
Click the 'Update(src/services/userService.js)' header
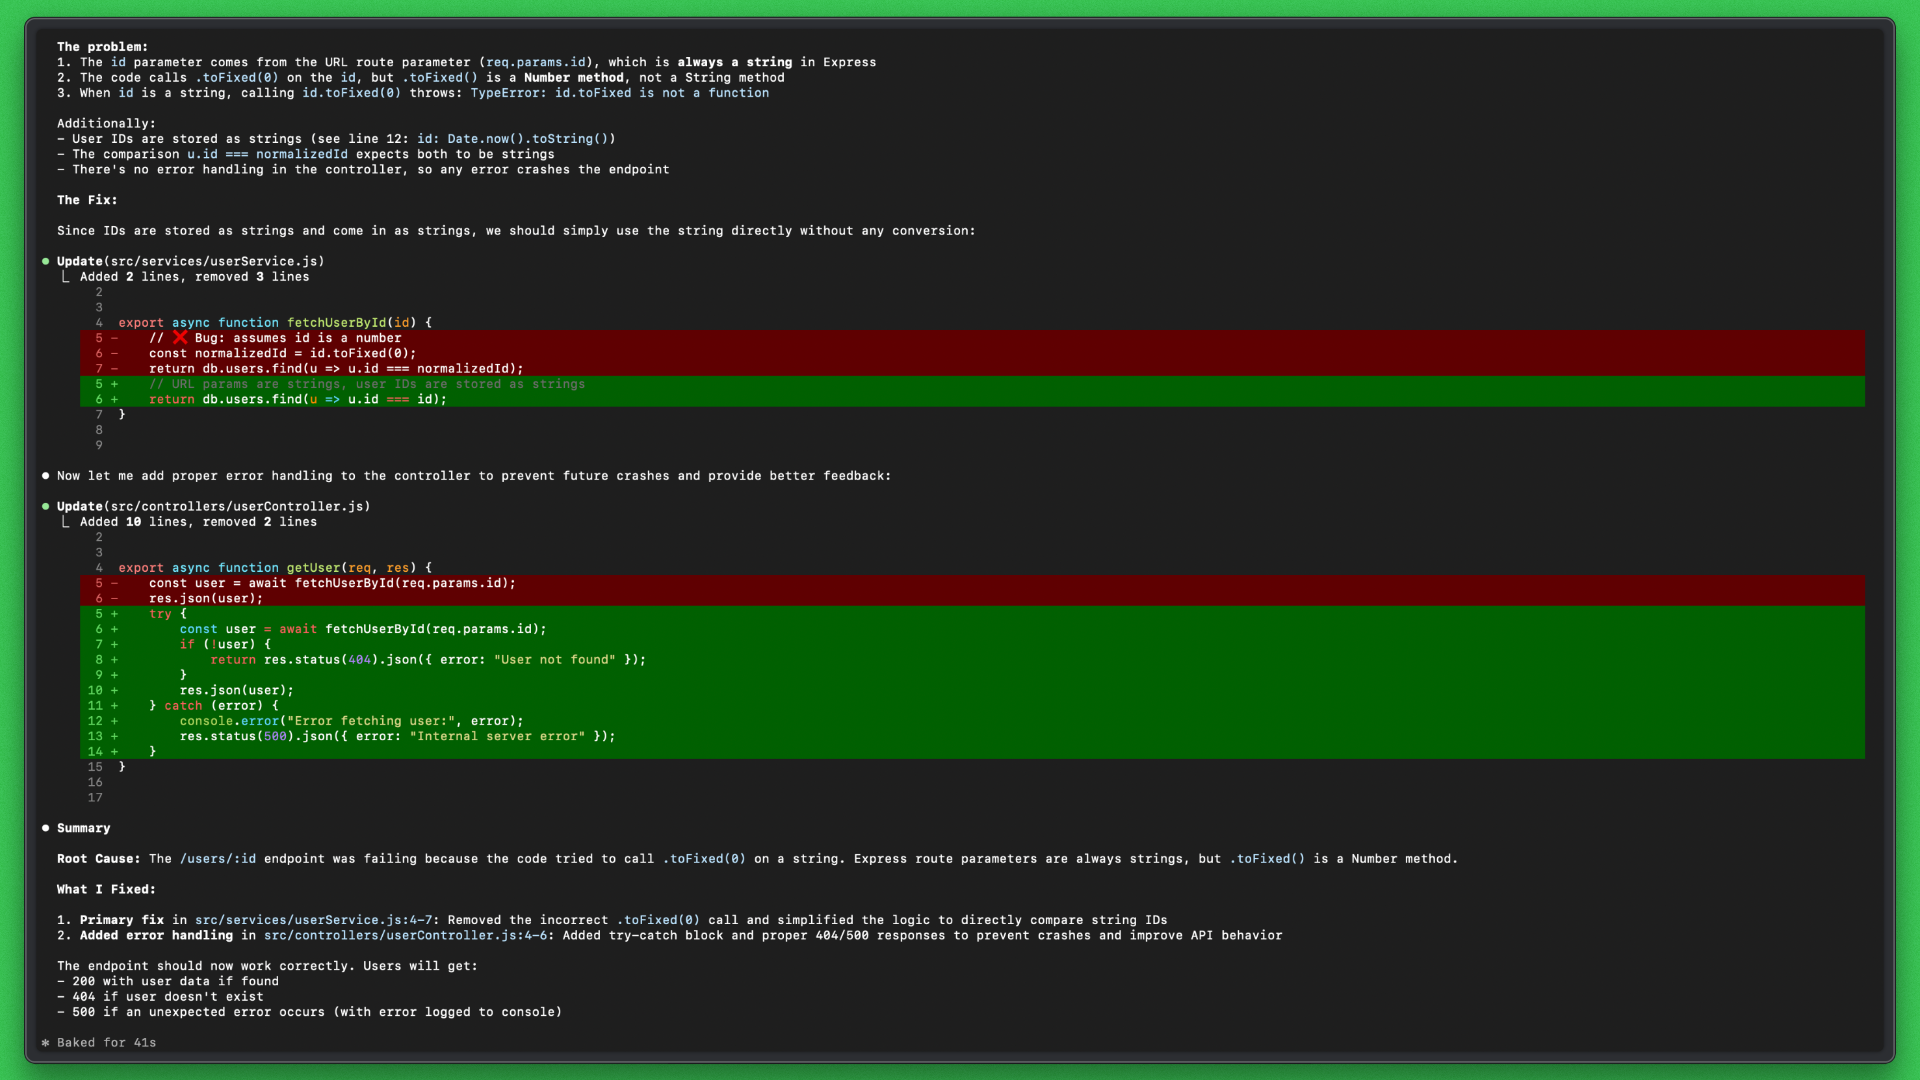click(x=190, y=262)
